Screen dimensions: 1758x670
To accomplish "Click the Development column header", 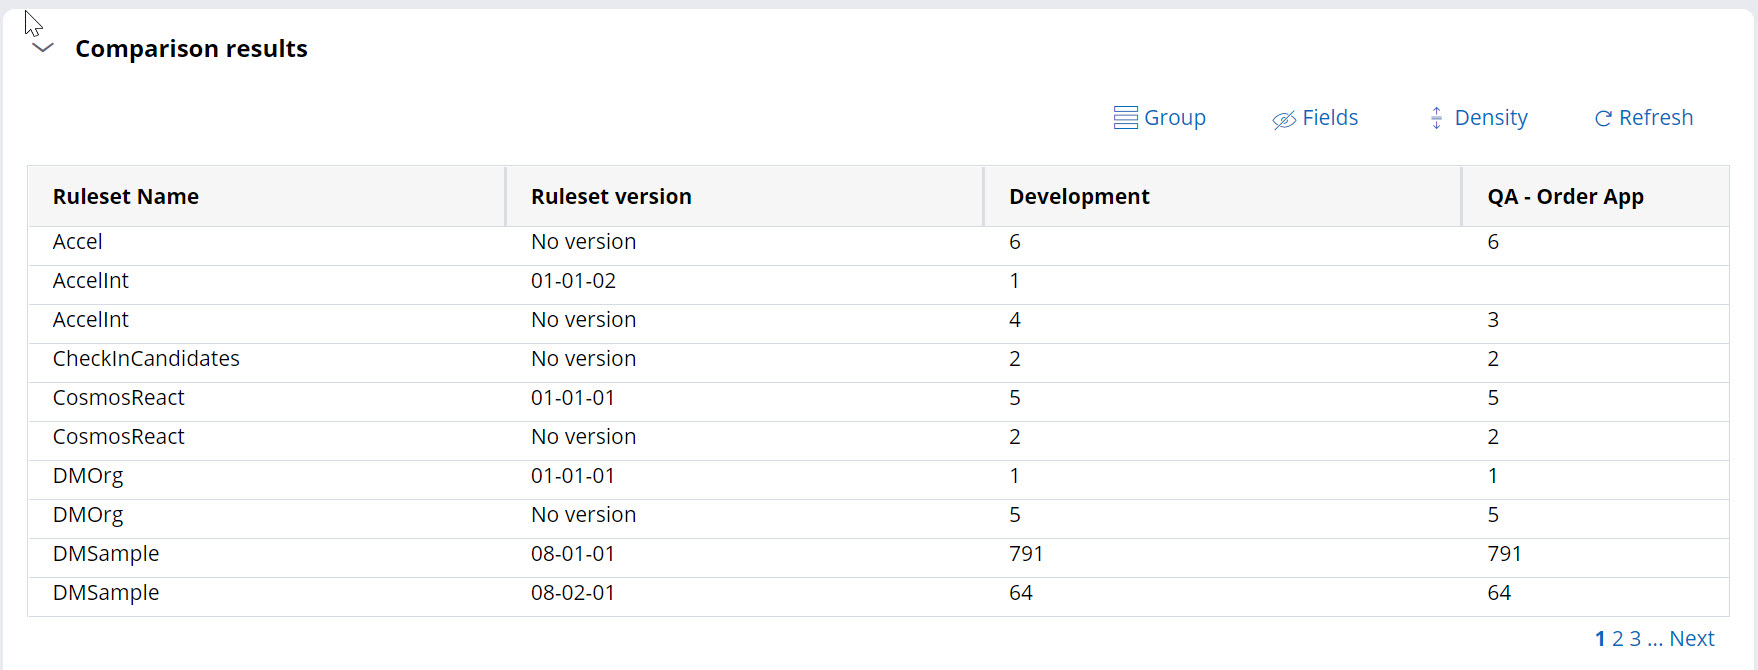I will [1079, 197].
